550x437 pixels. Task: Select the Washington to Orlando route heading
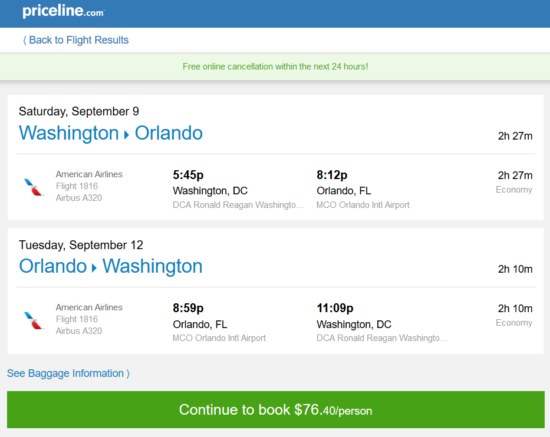(x=111, y=133)
